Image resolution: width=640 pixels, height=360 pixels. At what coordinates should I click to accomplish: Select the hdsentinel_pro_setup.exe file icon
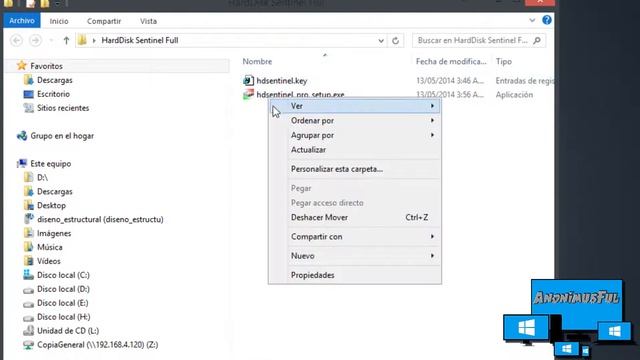pyautogui.click(x=248, y=94)
